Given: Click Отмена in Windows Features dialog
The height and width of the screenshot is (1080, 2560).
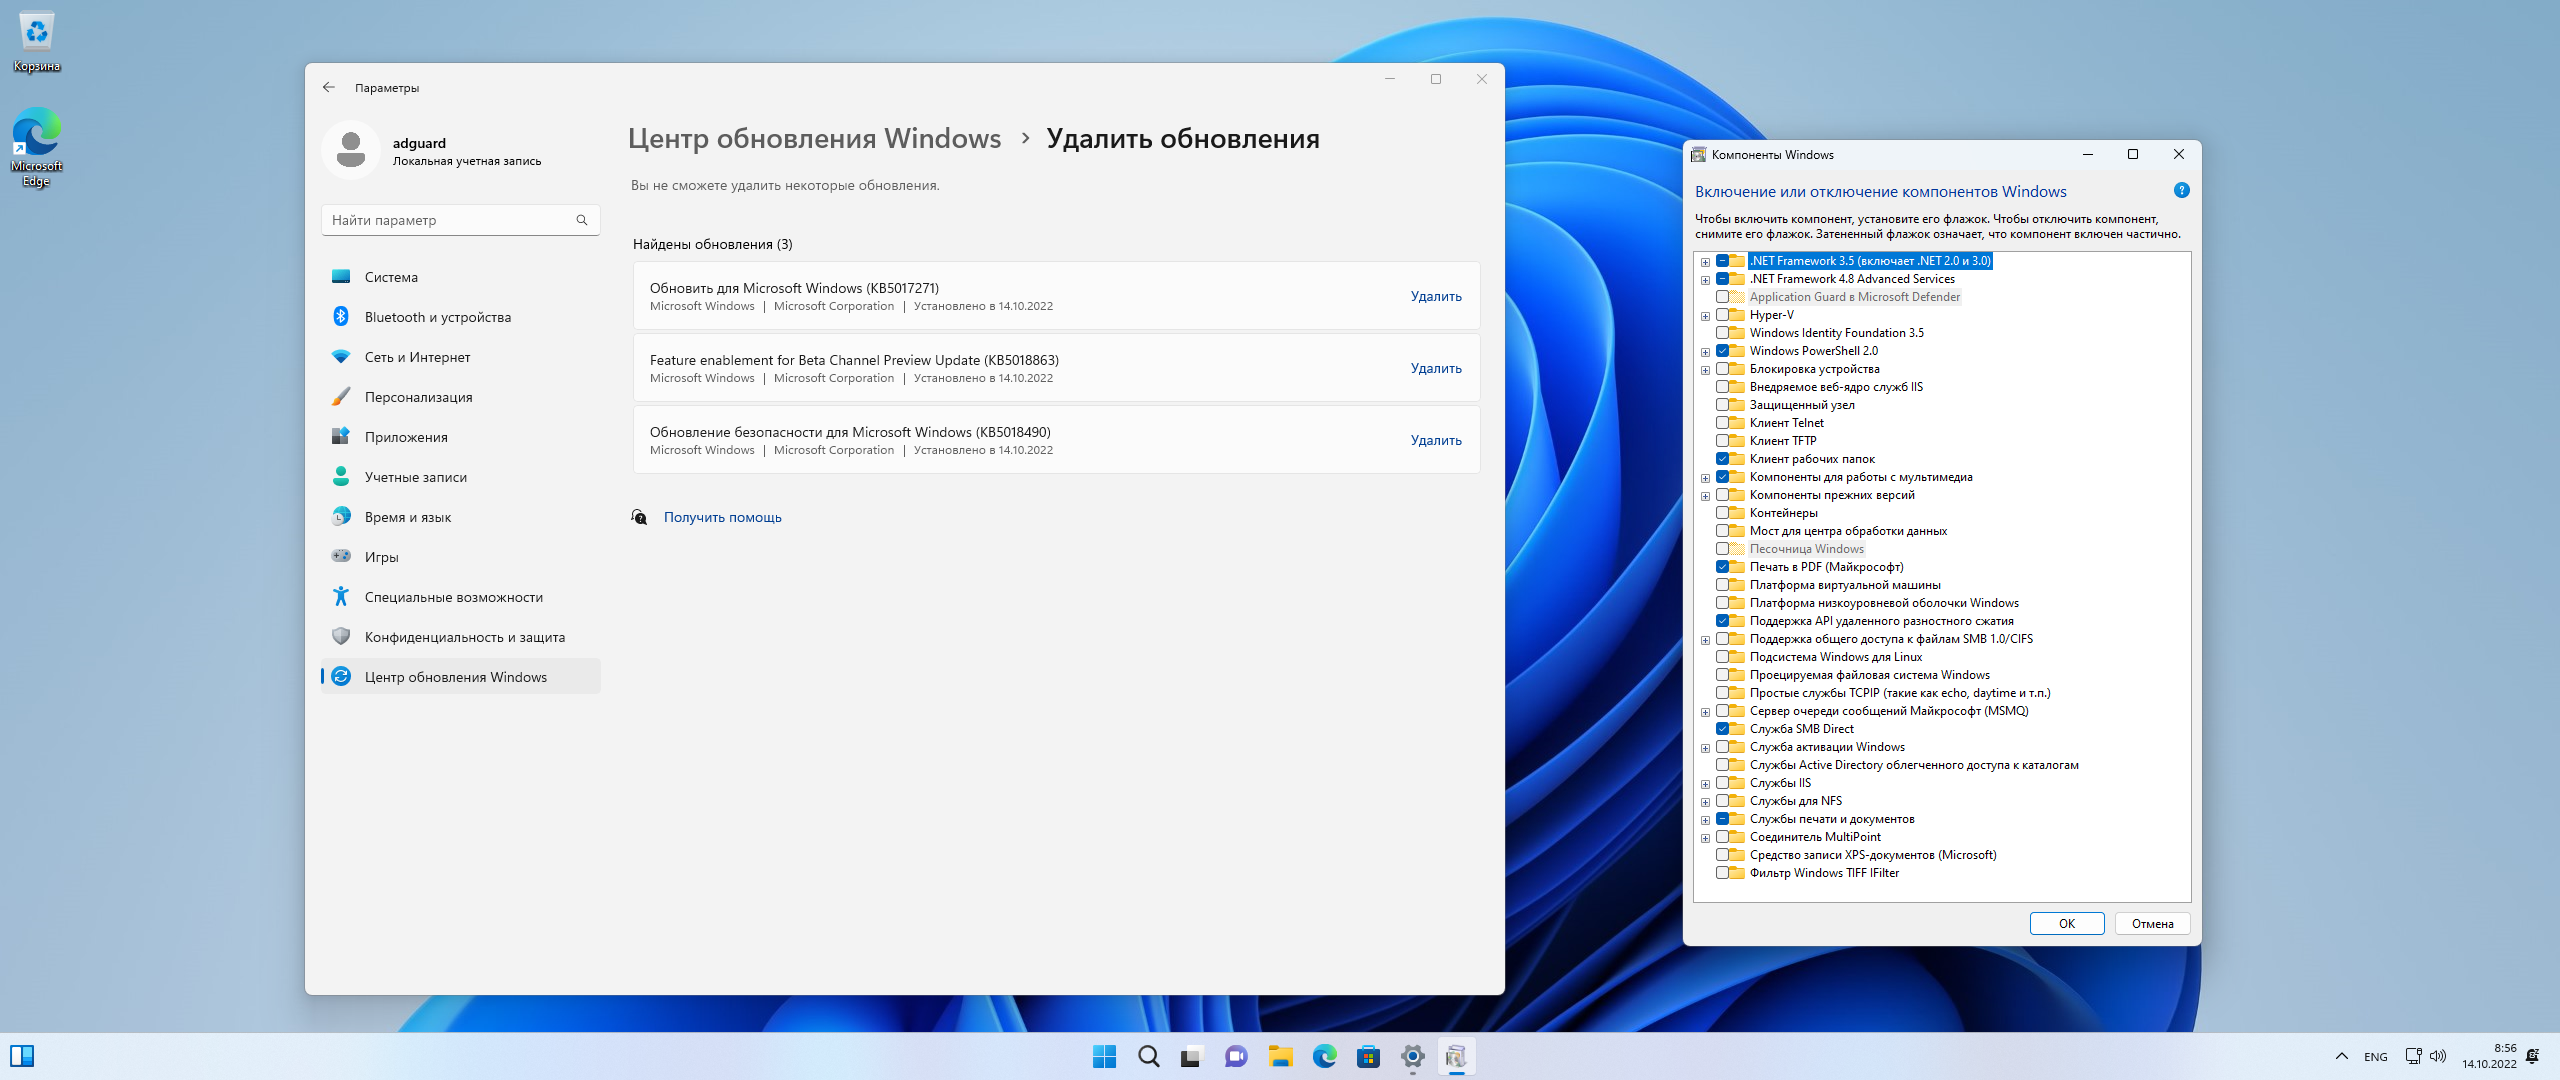Looking at the screenshot, I should coord(2152,924).
